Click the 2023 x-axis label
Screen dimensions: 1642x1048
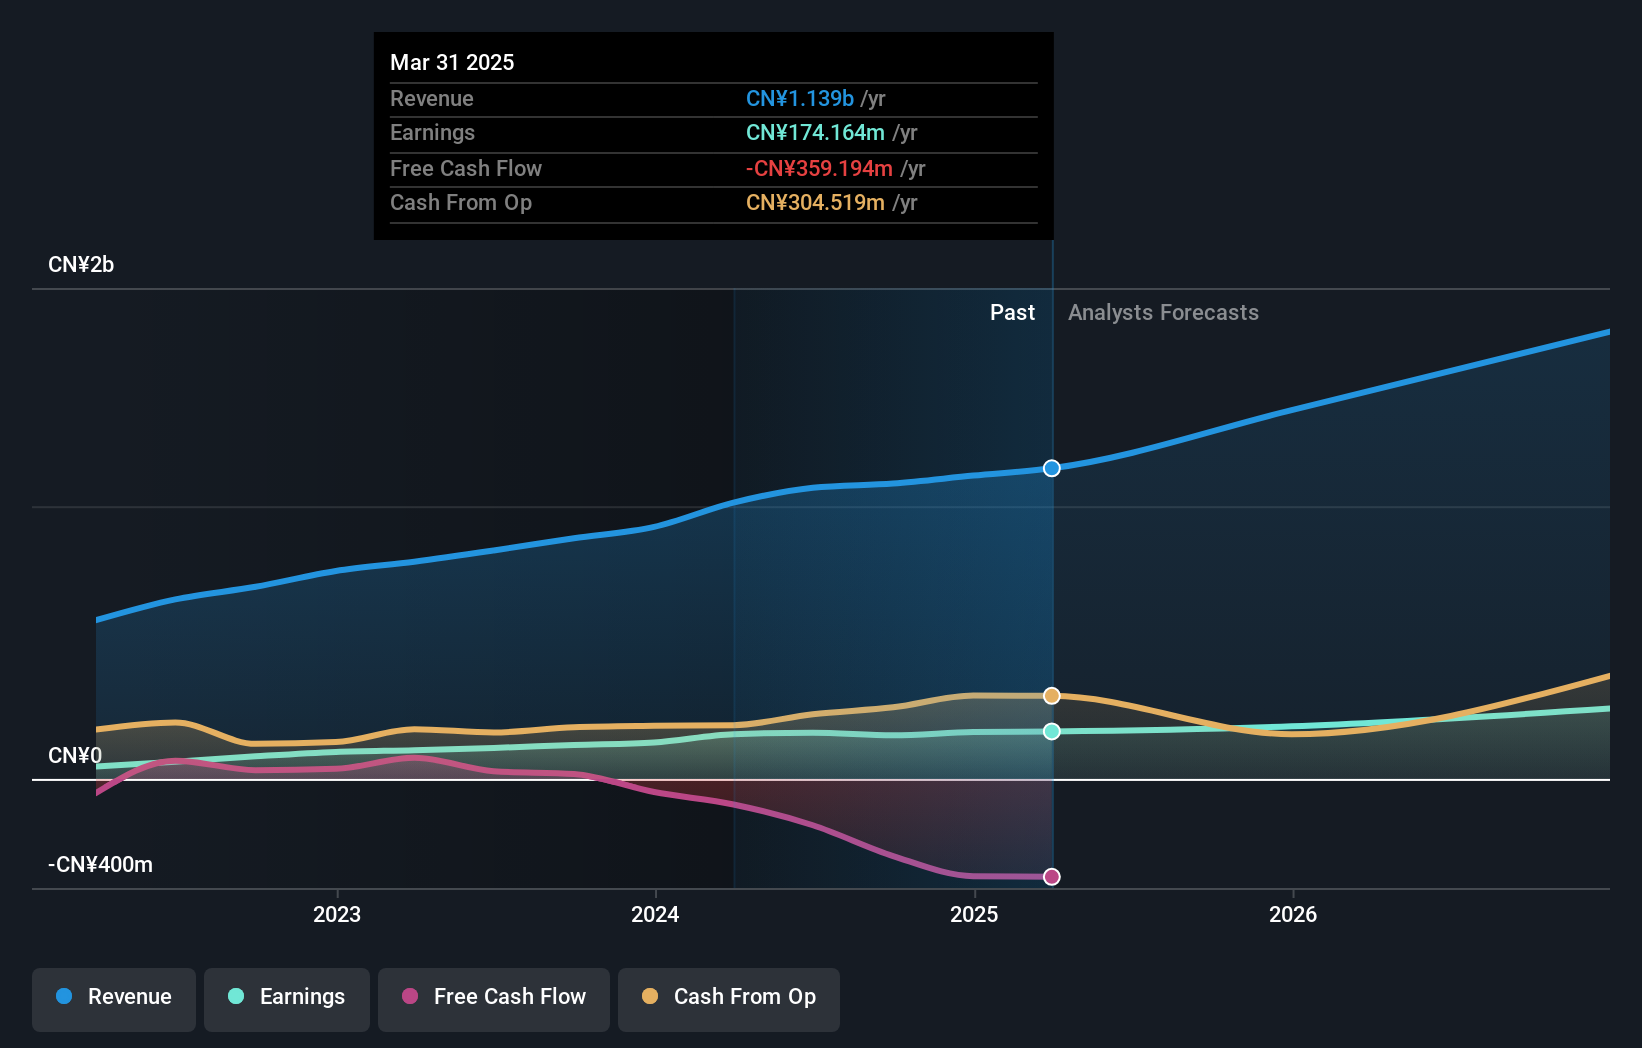coord(337,914)
